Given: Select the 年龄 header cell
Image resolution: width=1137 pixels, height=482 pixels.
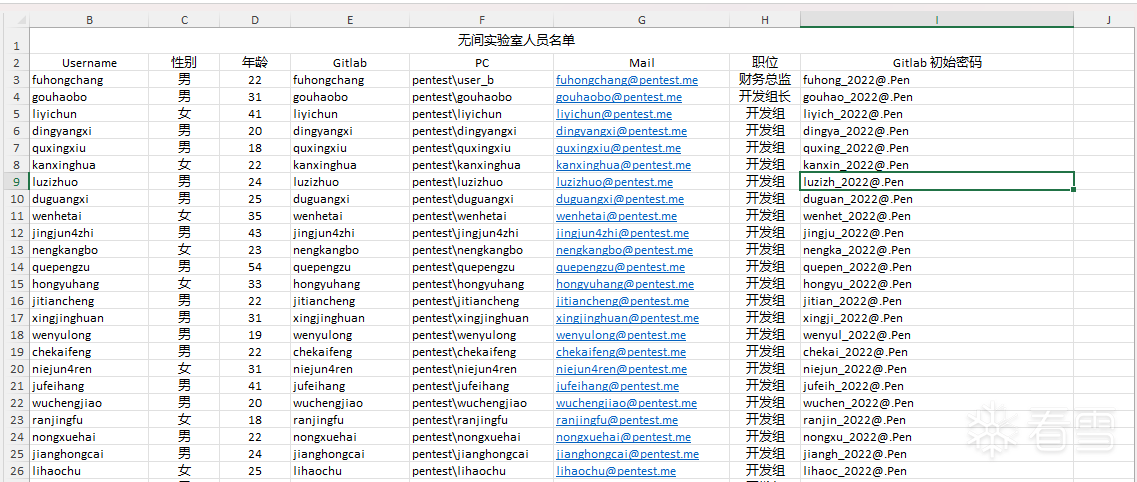Looking at the screenshot, I should click(x=255, y=63).
